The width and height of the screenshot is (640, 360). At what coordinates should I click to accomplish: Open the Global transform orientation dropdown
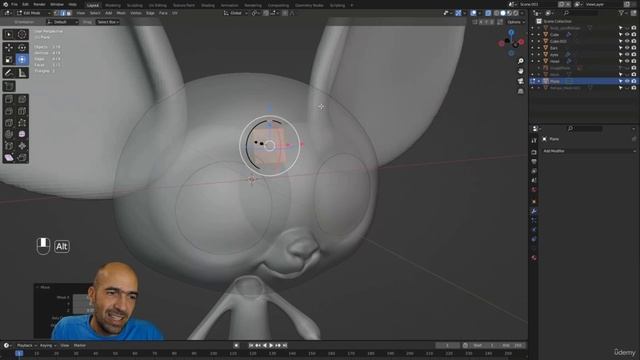(x=236, y=13)
